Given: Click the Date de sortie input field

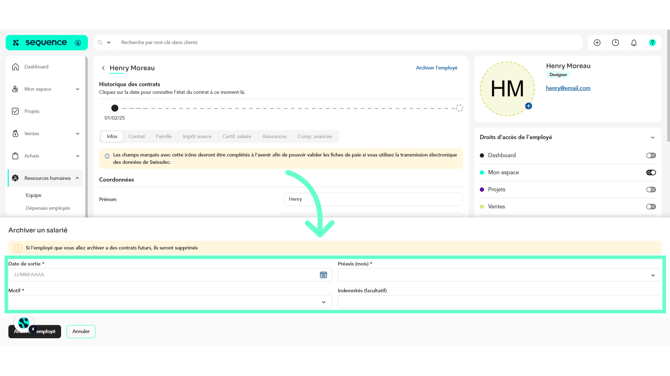Looking at the screenshot, I should tap(170, 275).
